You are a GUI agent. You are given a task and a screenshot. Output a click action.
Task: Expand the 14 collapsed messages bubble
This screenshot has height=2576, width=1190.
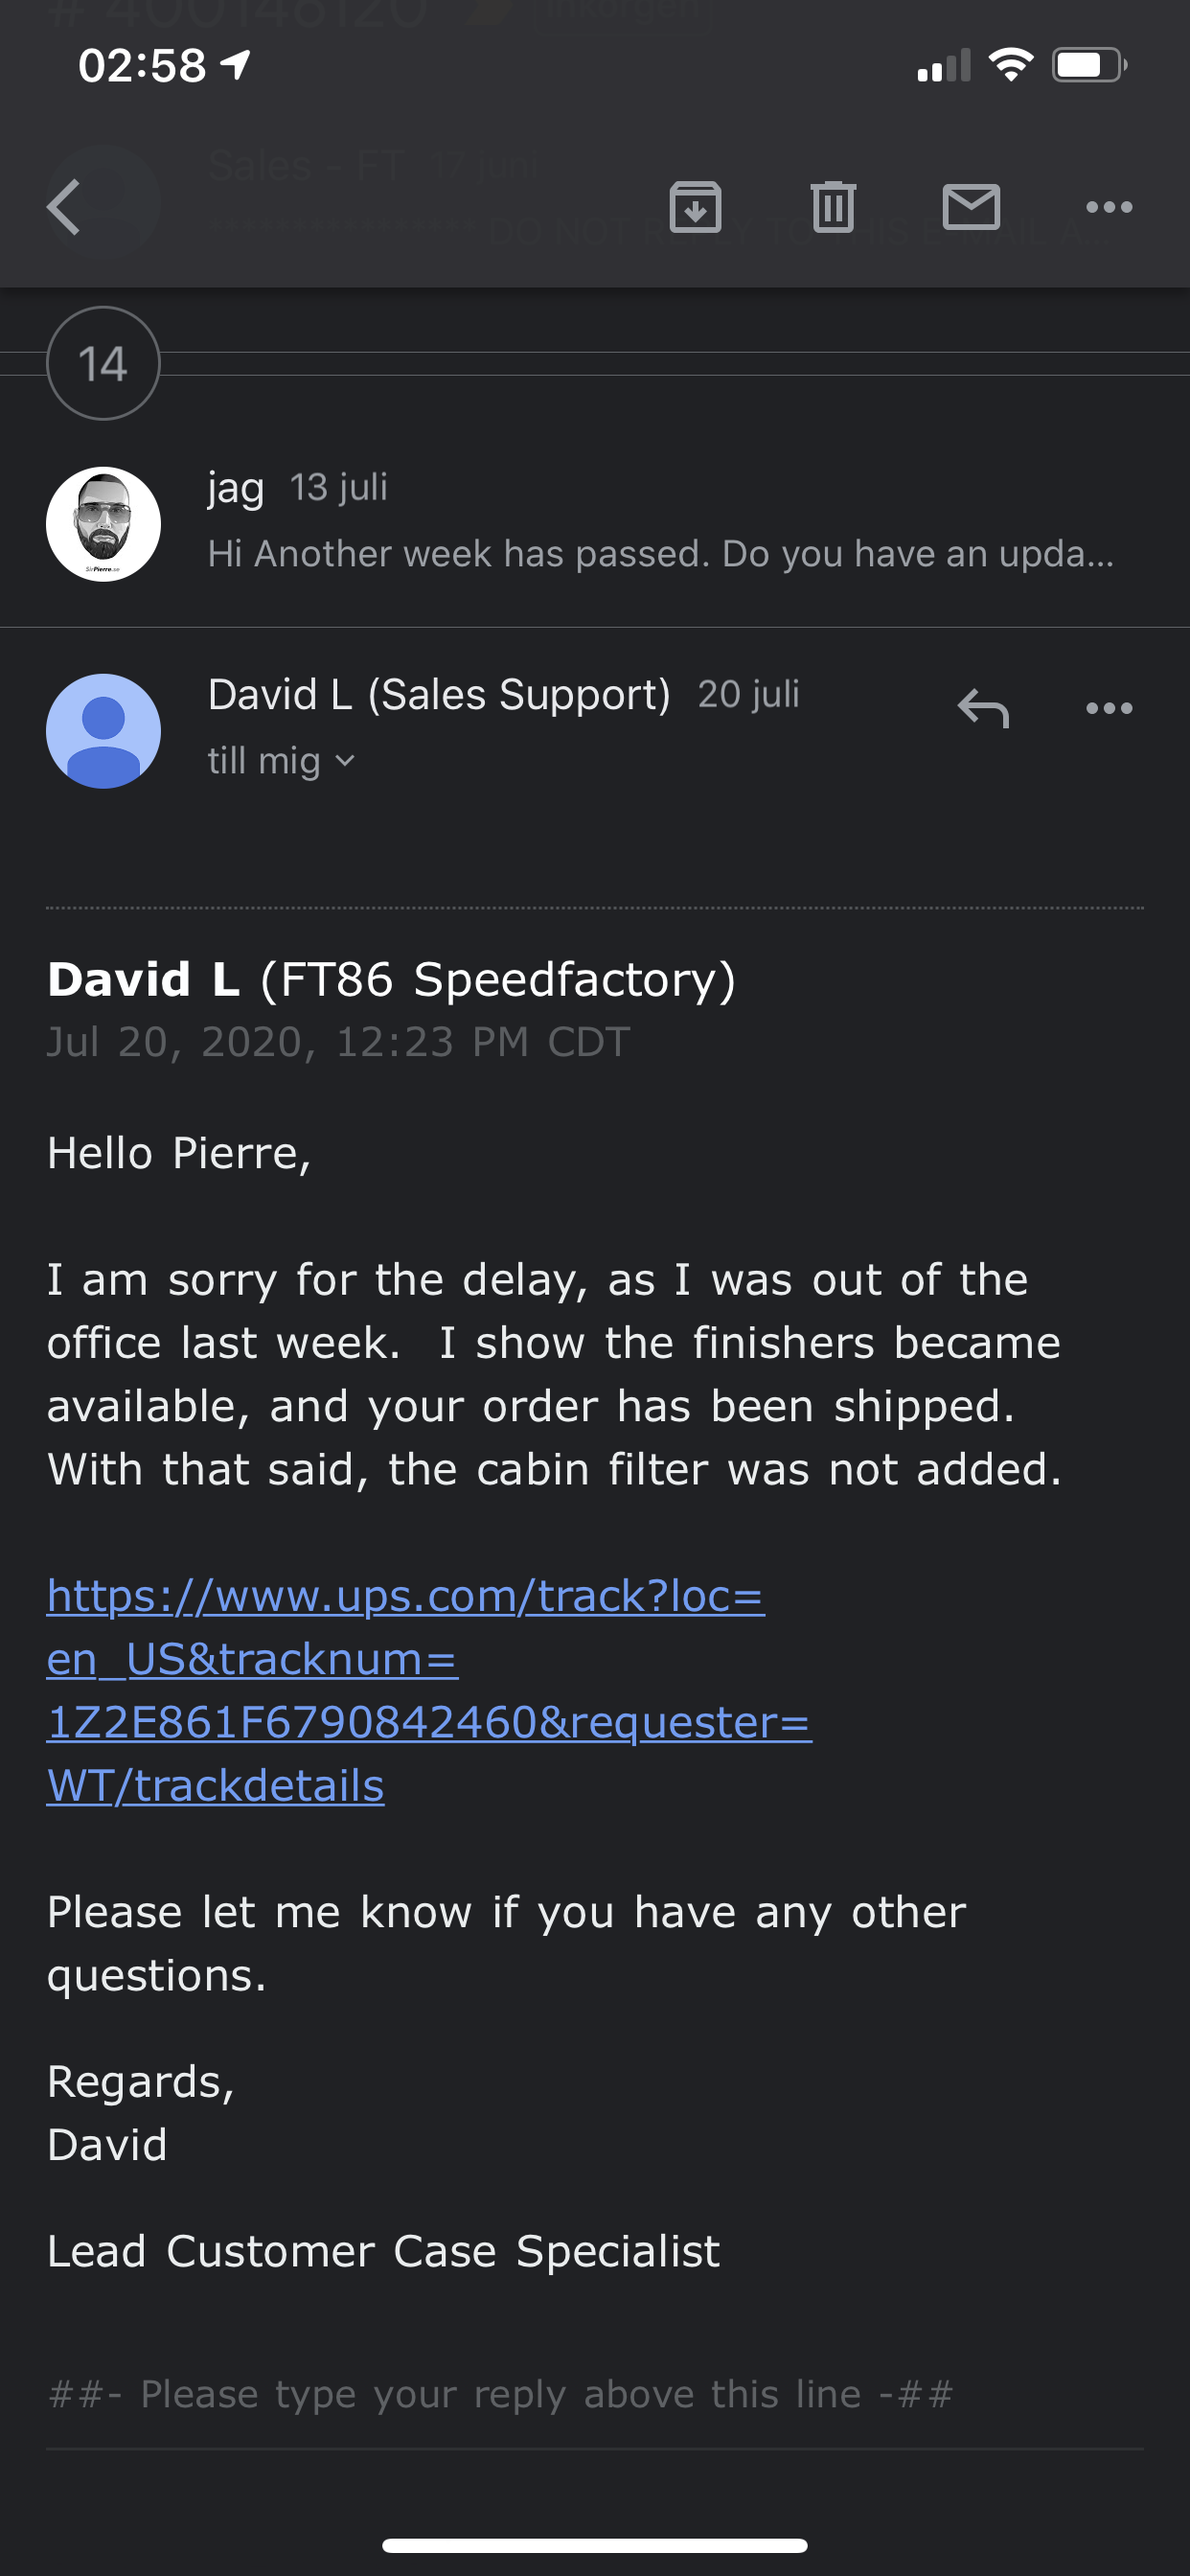[x=103, y=363]
